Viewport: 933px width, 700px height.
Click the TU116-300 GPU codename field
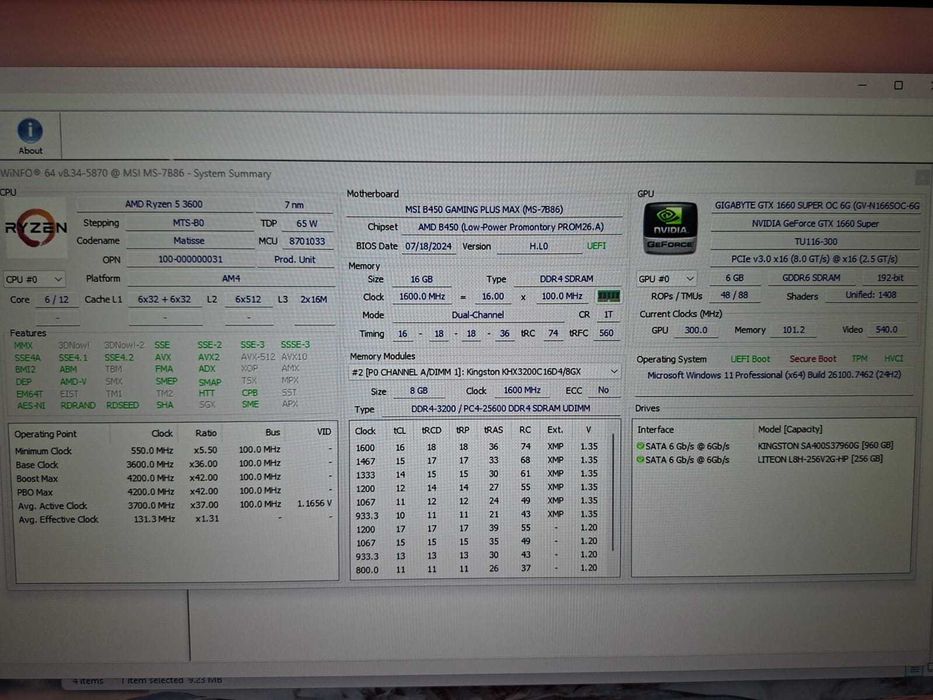(x=816, y=242)
